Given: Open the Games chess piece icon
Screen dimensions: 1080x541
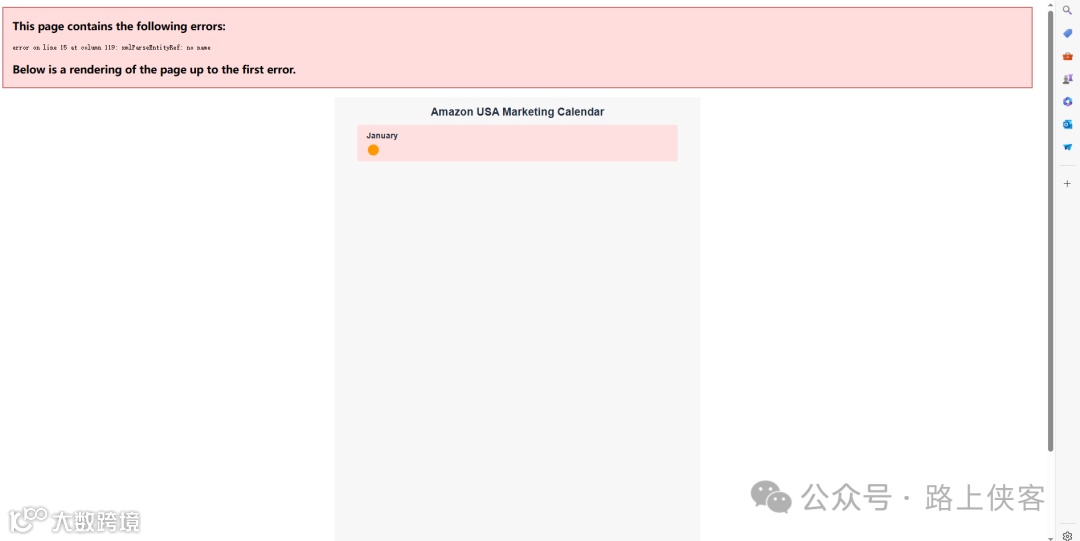Looking at the screenshot, I should [x=1067, y=79].
